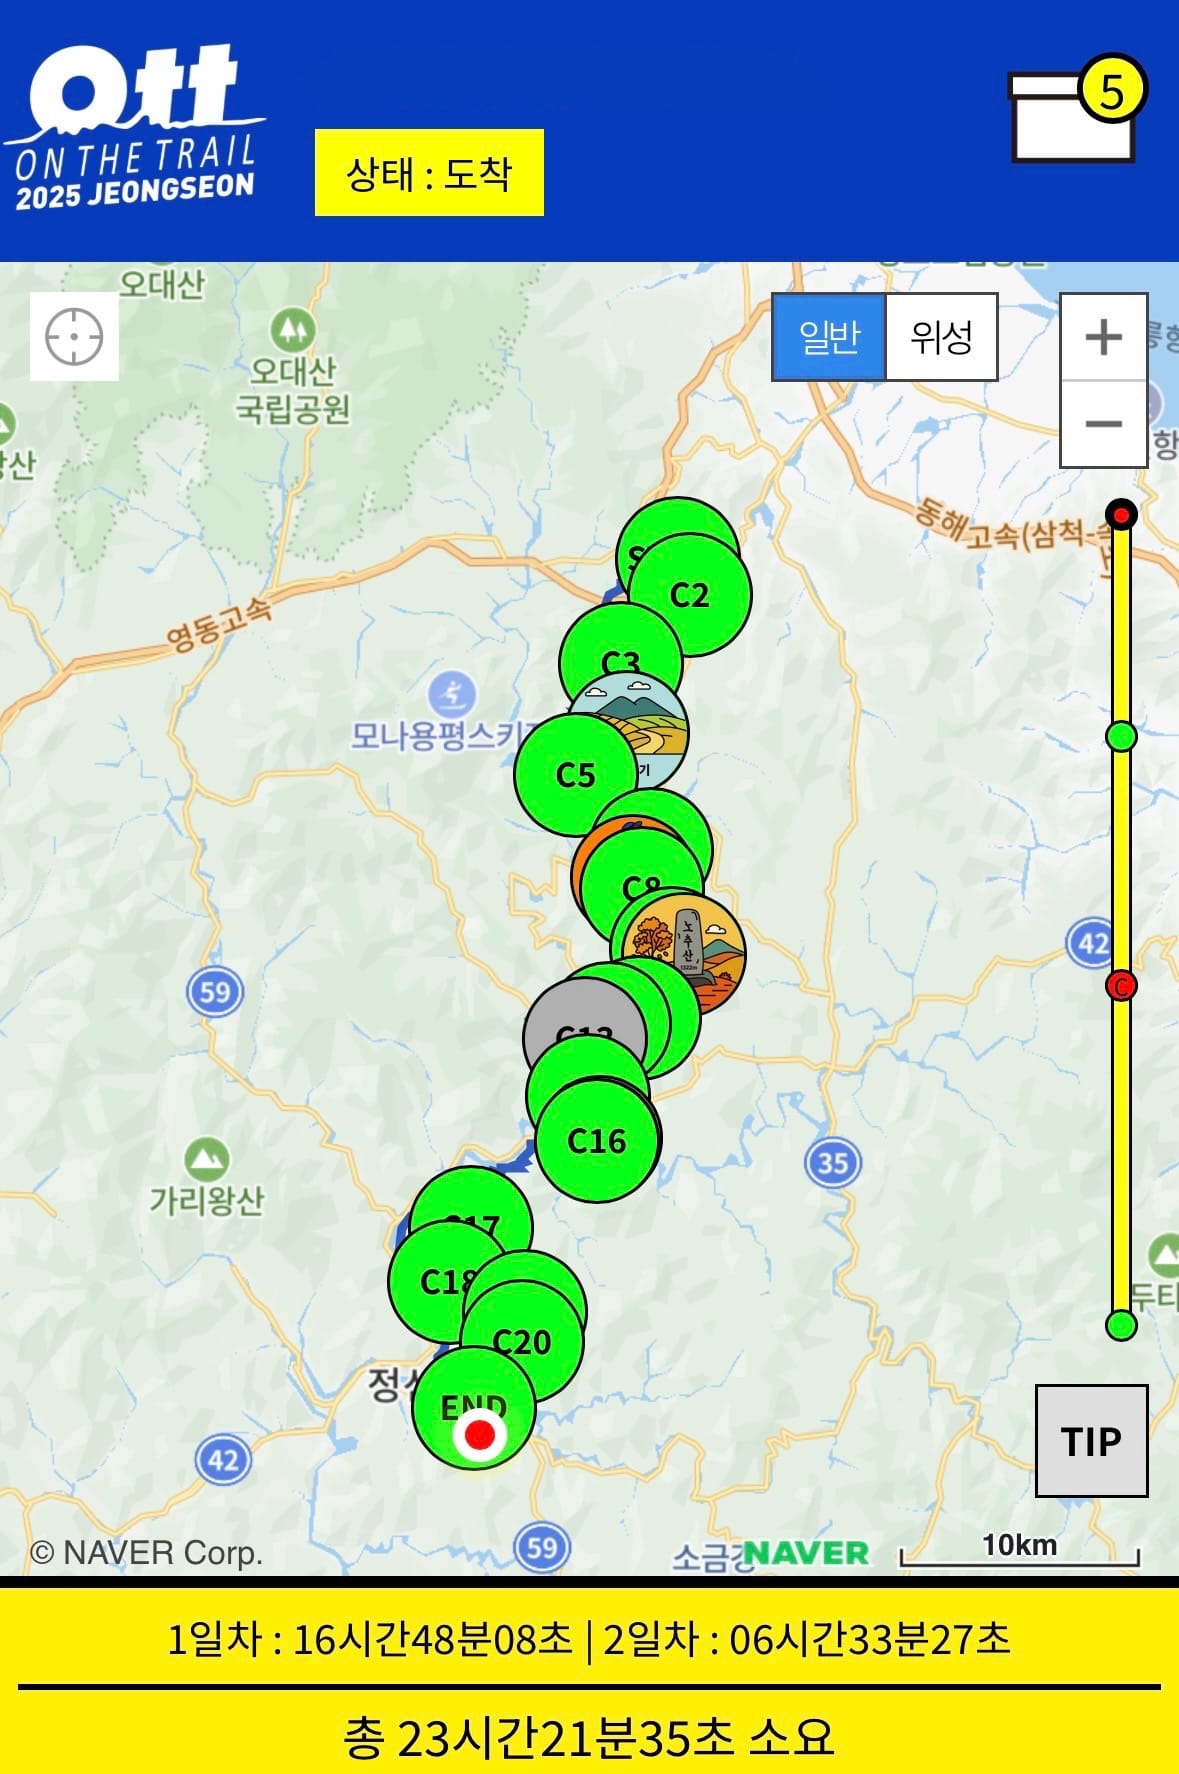1179x1774 pixels.
Task: Click the bottom green dot on progress bar
Action: (x=1121, y=1326)
